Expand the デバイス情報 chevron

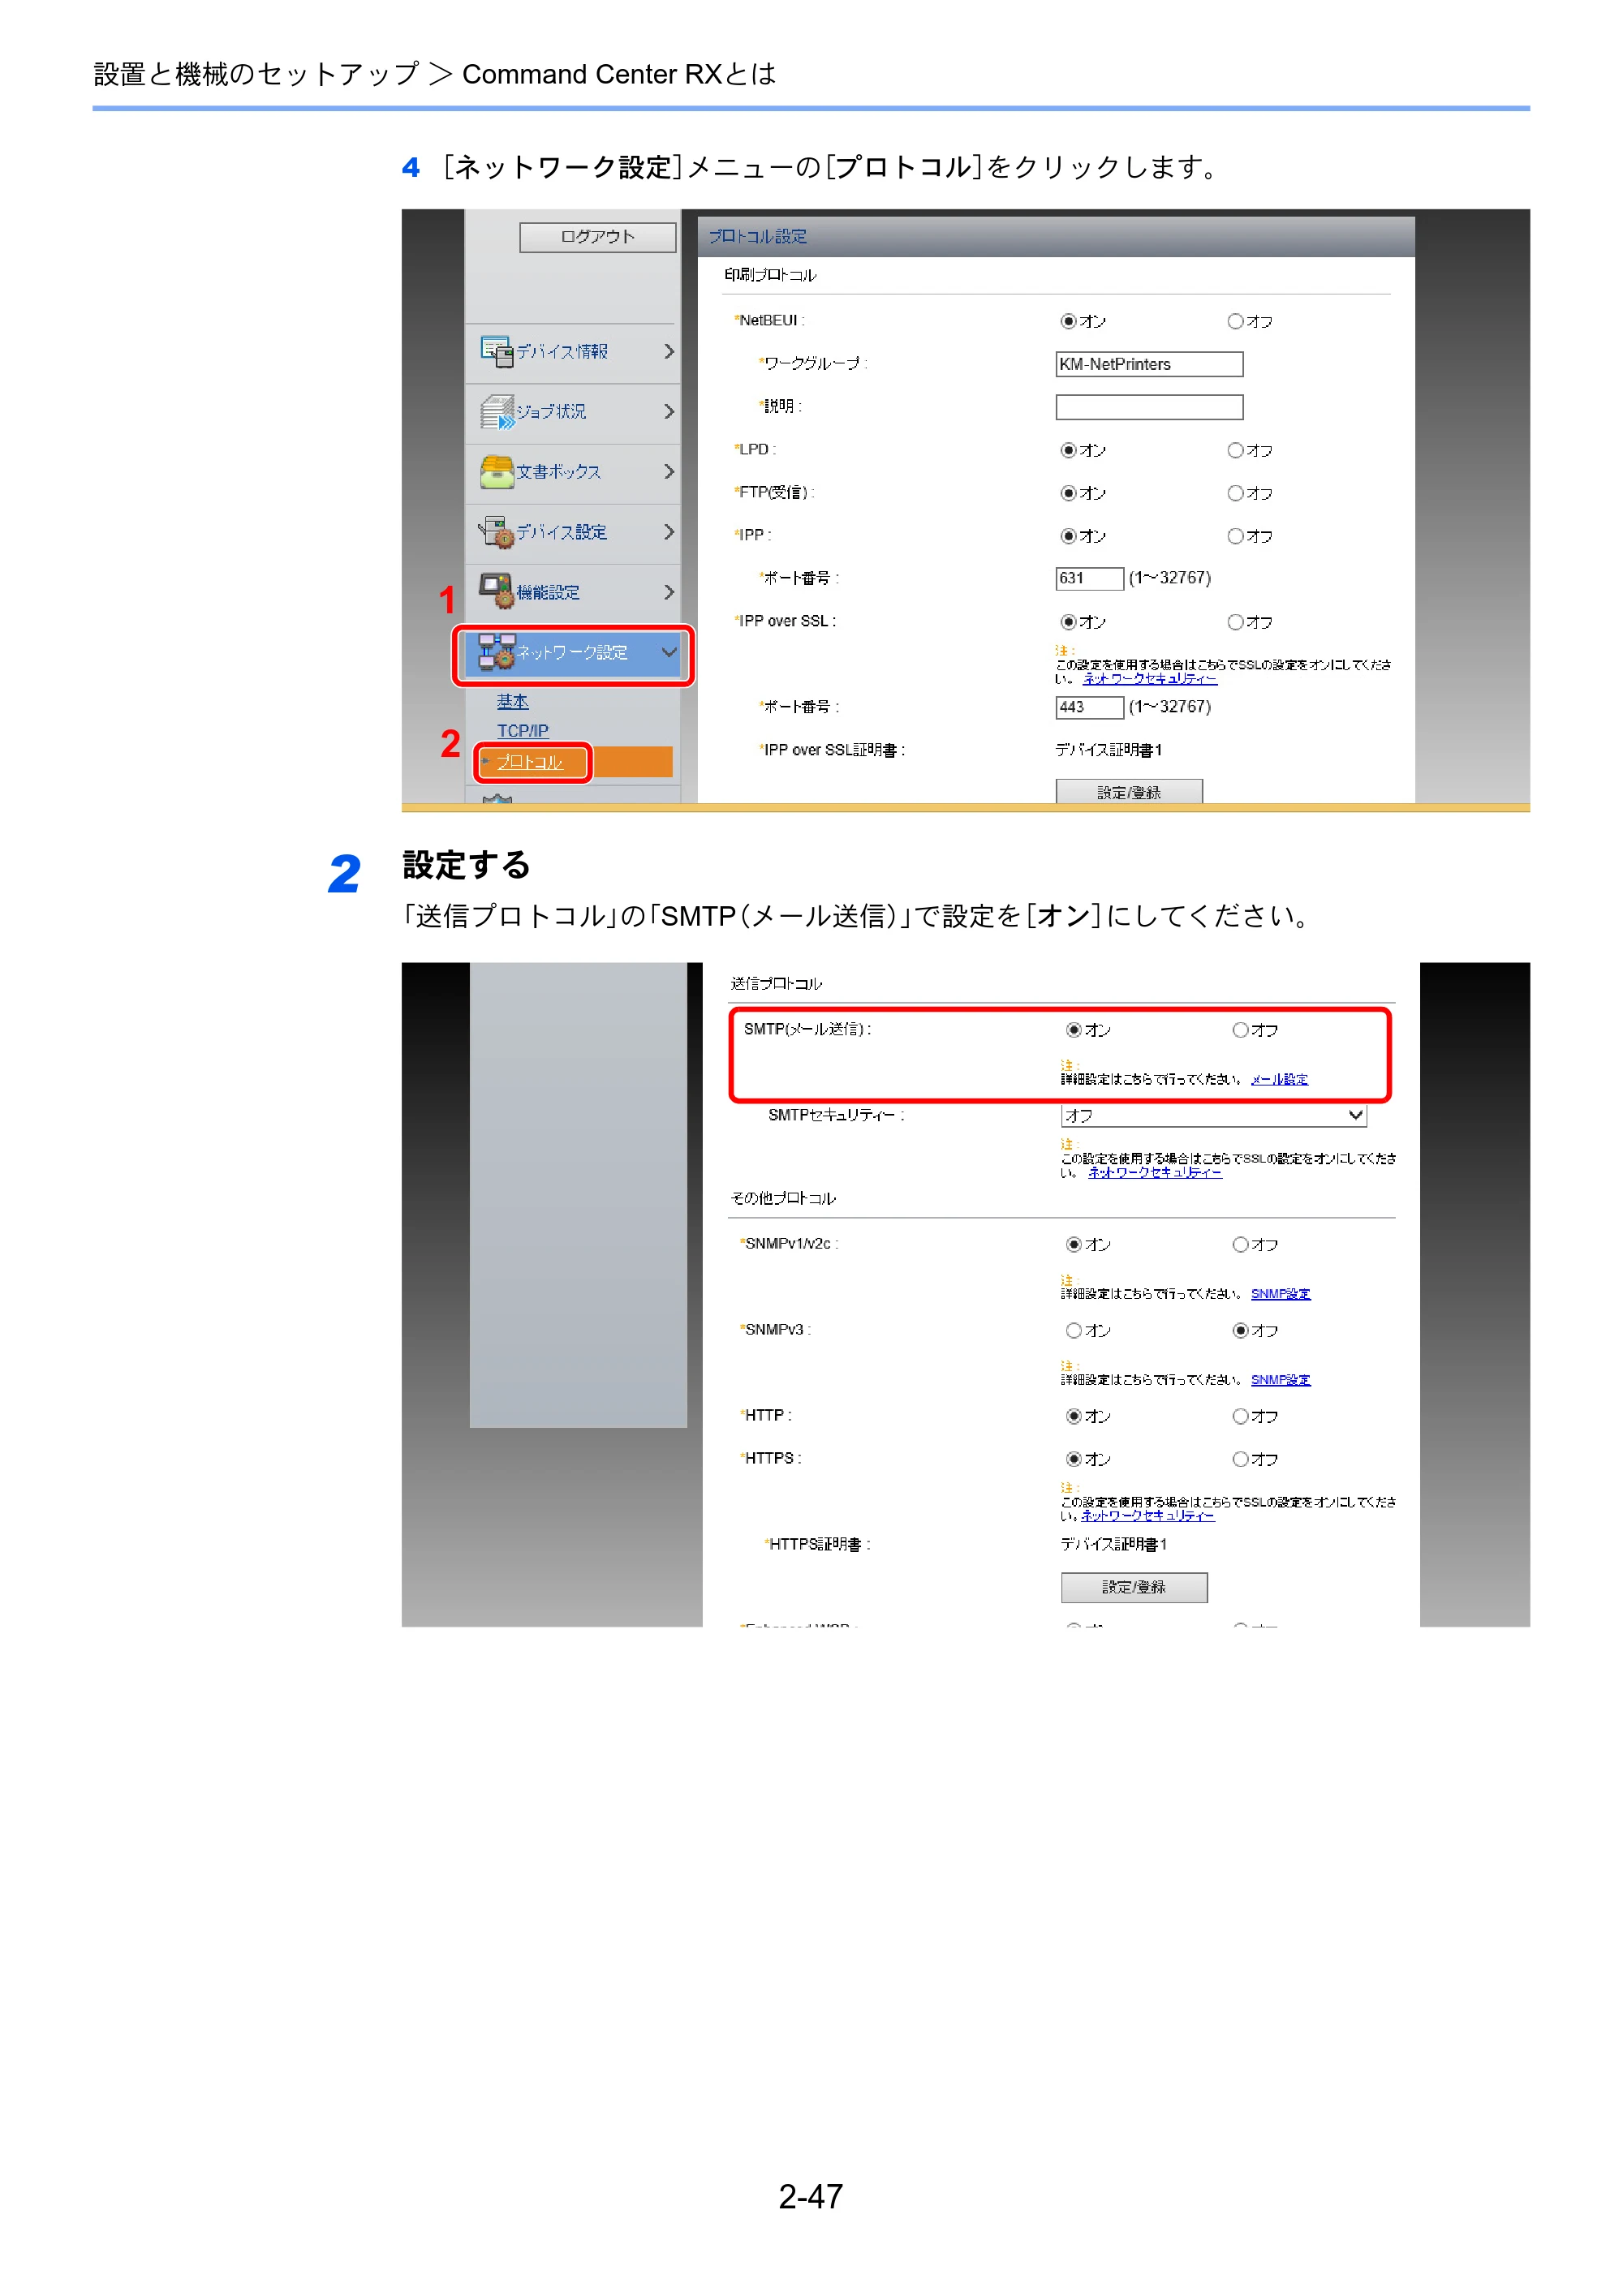click(x=669, y=351)
